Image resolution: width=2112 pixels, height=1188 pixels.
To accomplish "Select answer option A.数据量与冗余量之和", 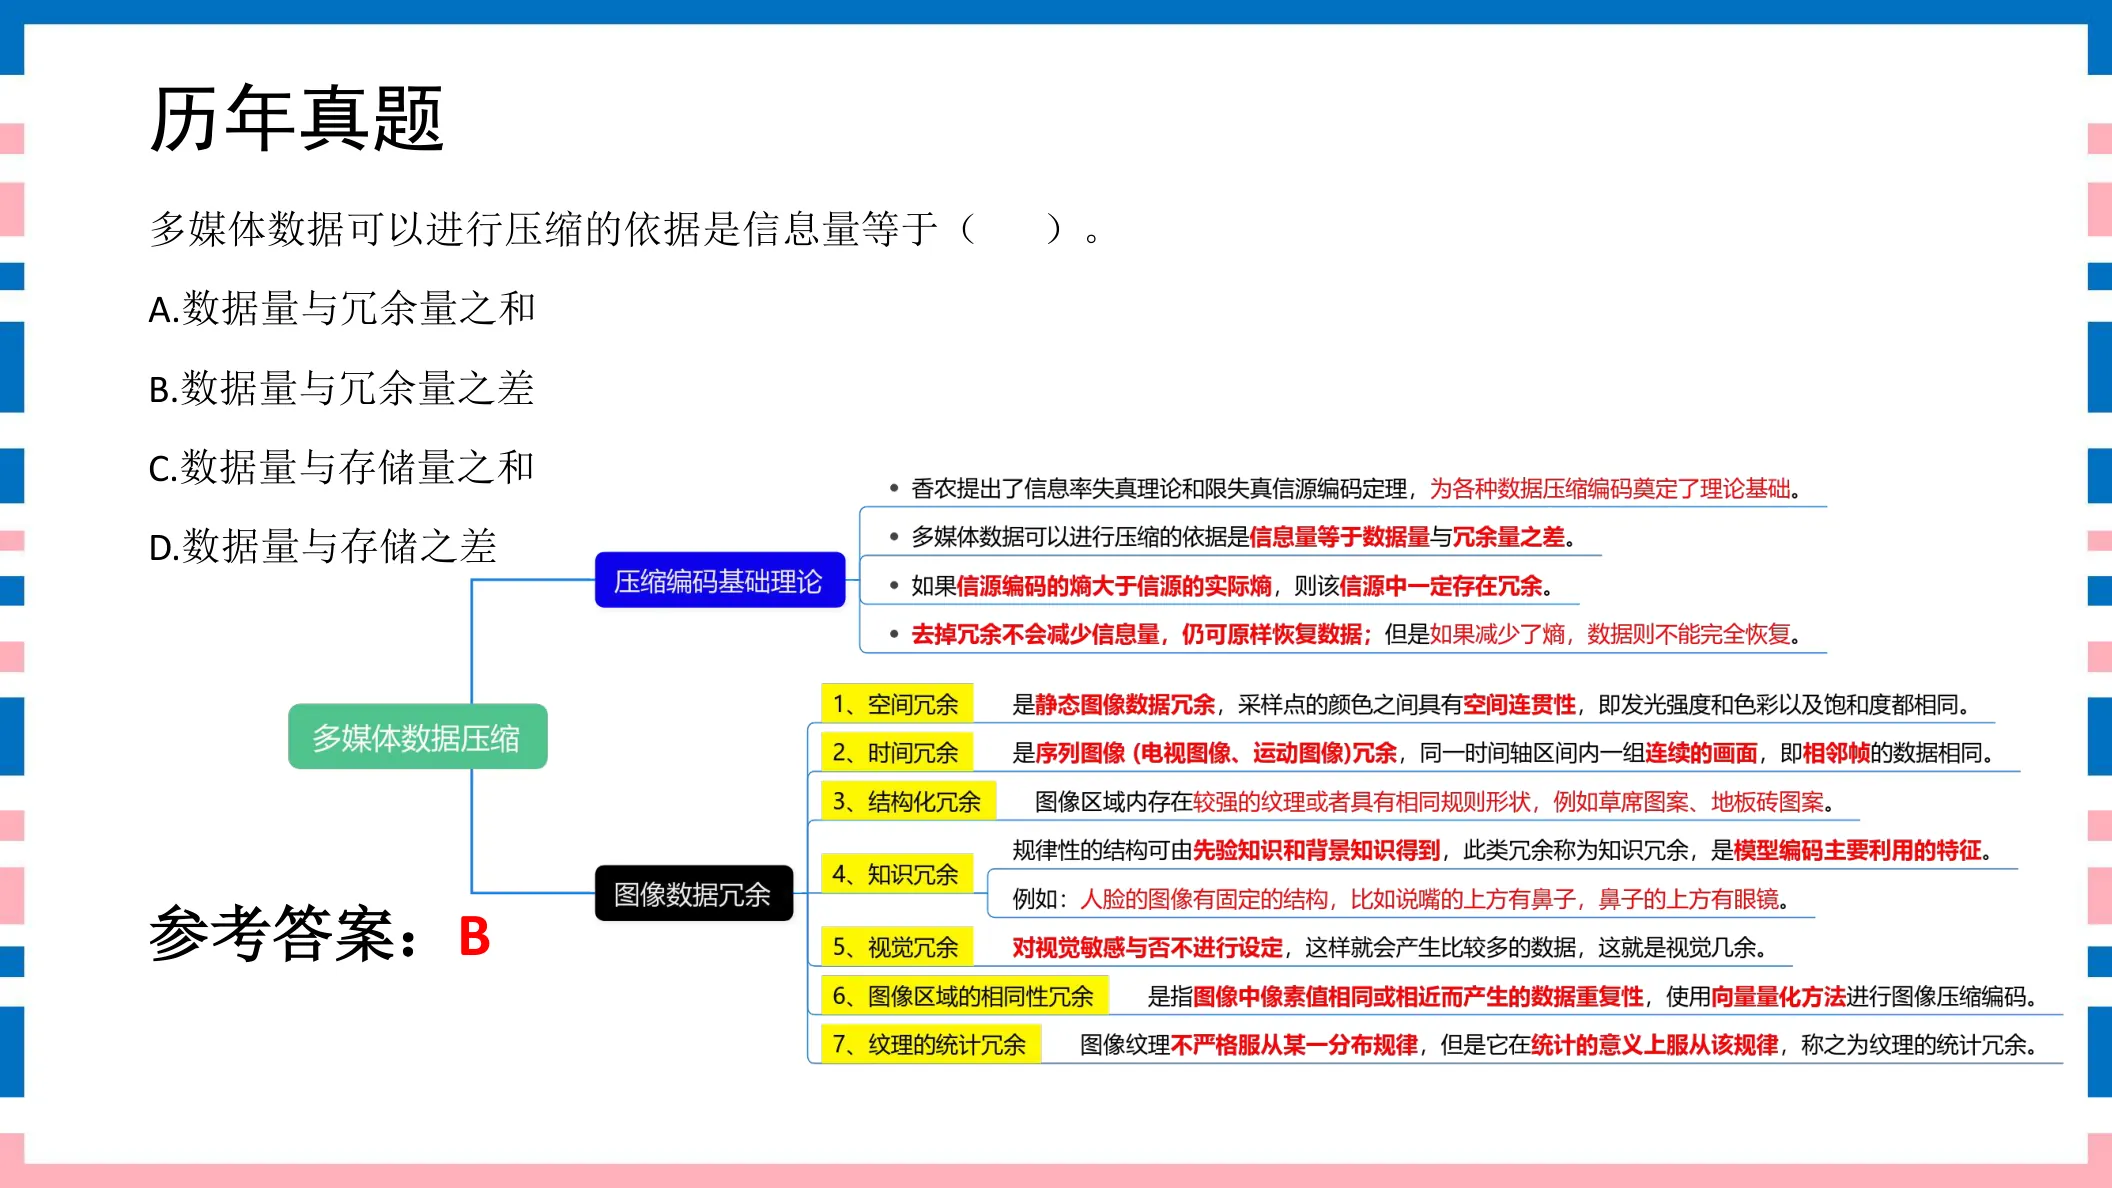I will pyautogui.click(x=342, y=308).
